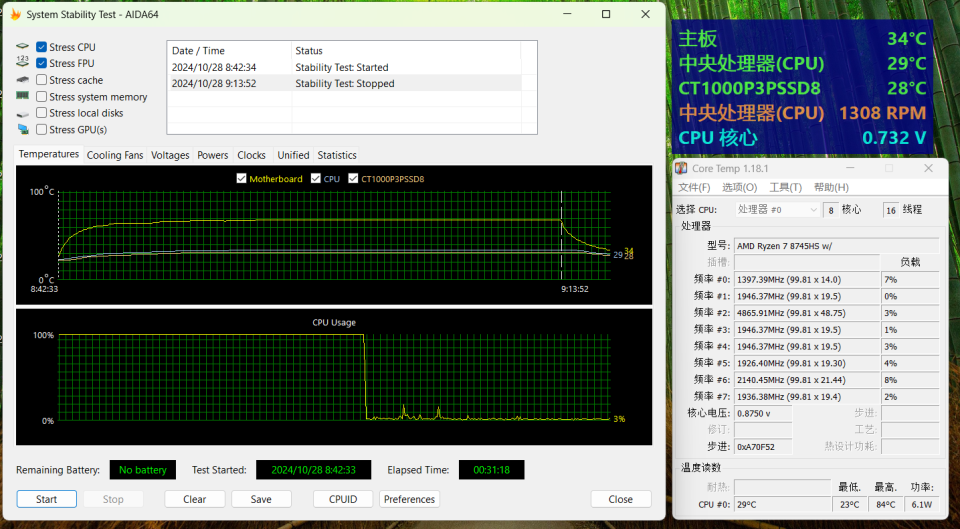
Task: Click the No battery status field
Action: [x=143, y=470]
